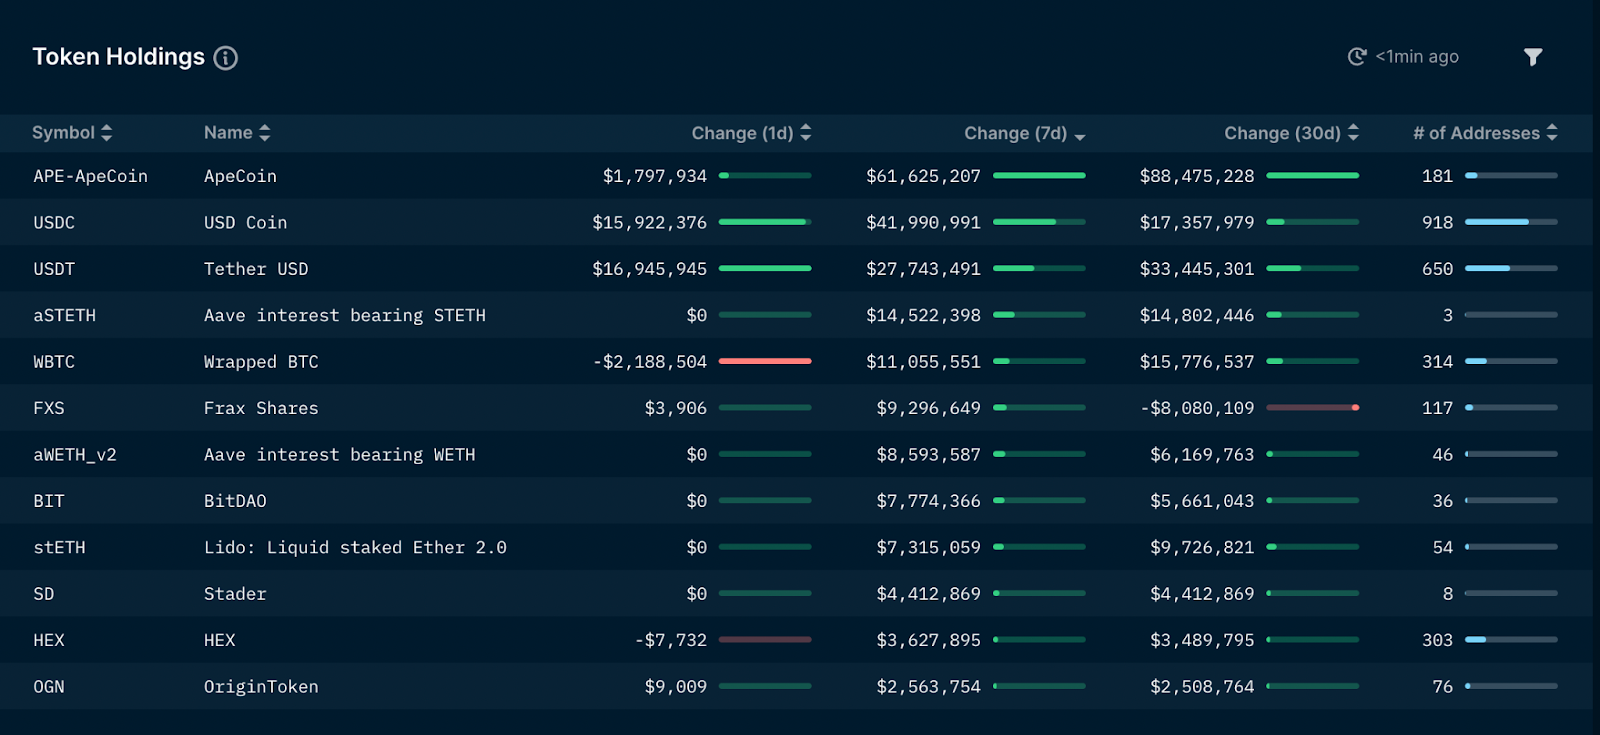Viewport: 1600px width, 735px height.
Task: Toggle Change (7d) descending sort arrow
Action: tap(1080, 136)
